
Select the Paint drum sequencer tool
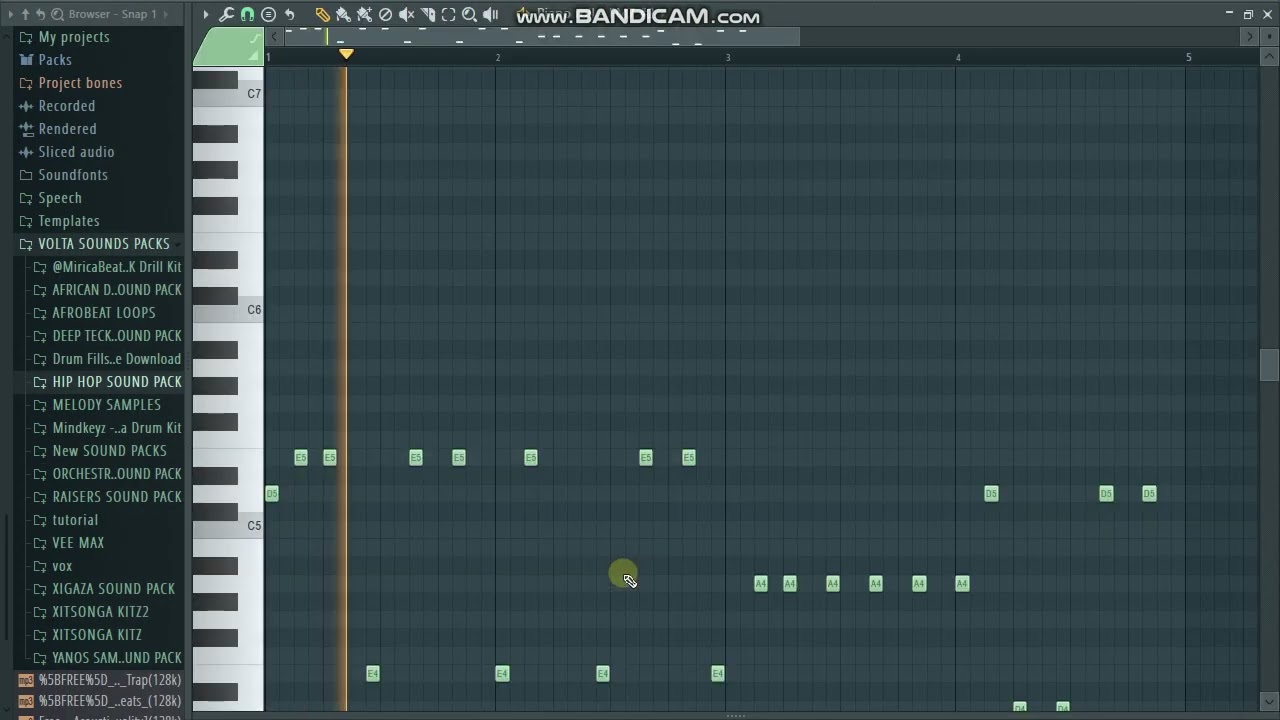(364, 15)
